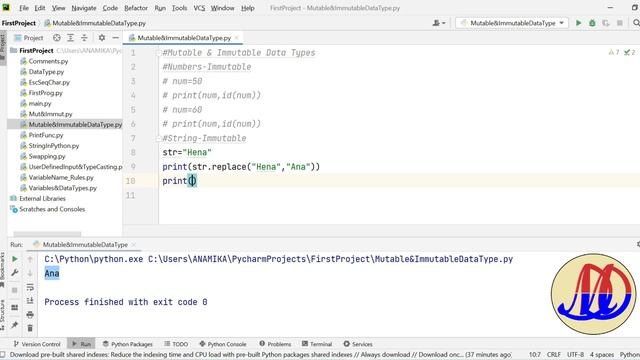Viewport: 640px width, 360px height.
Task: Click UTF-8 encoding in status bar
Action: (x=576, y=355)
